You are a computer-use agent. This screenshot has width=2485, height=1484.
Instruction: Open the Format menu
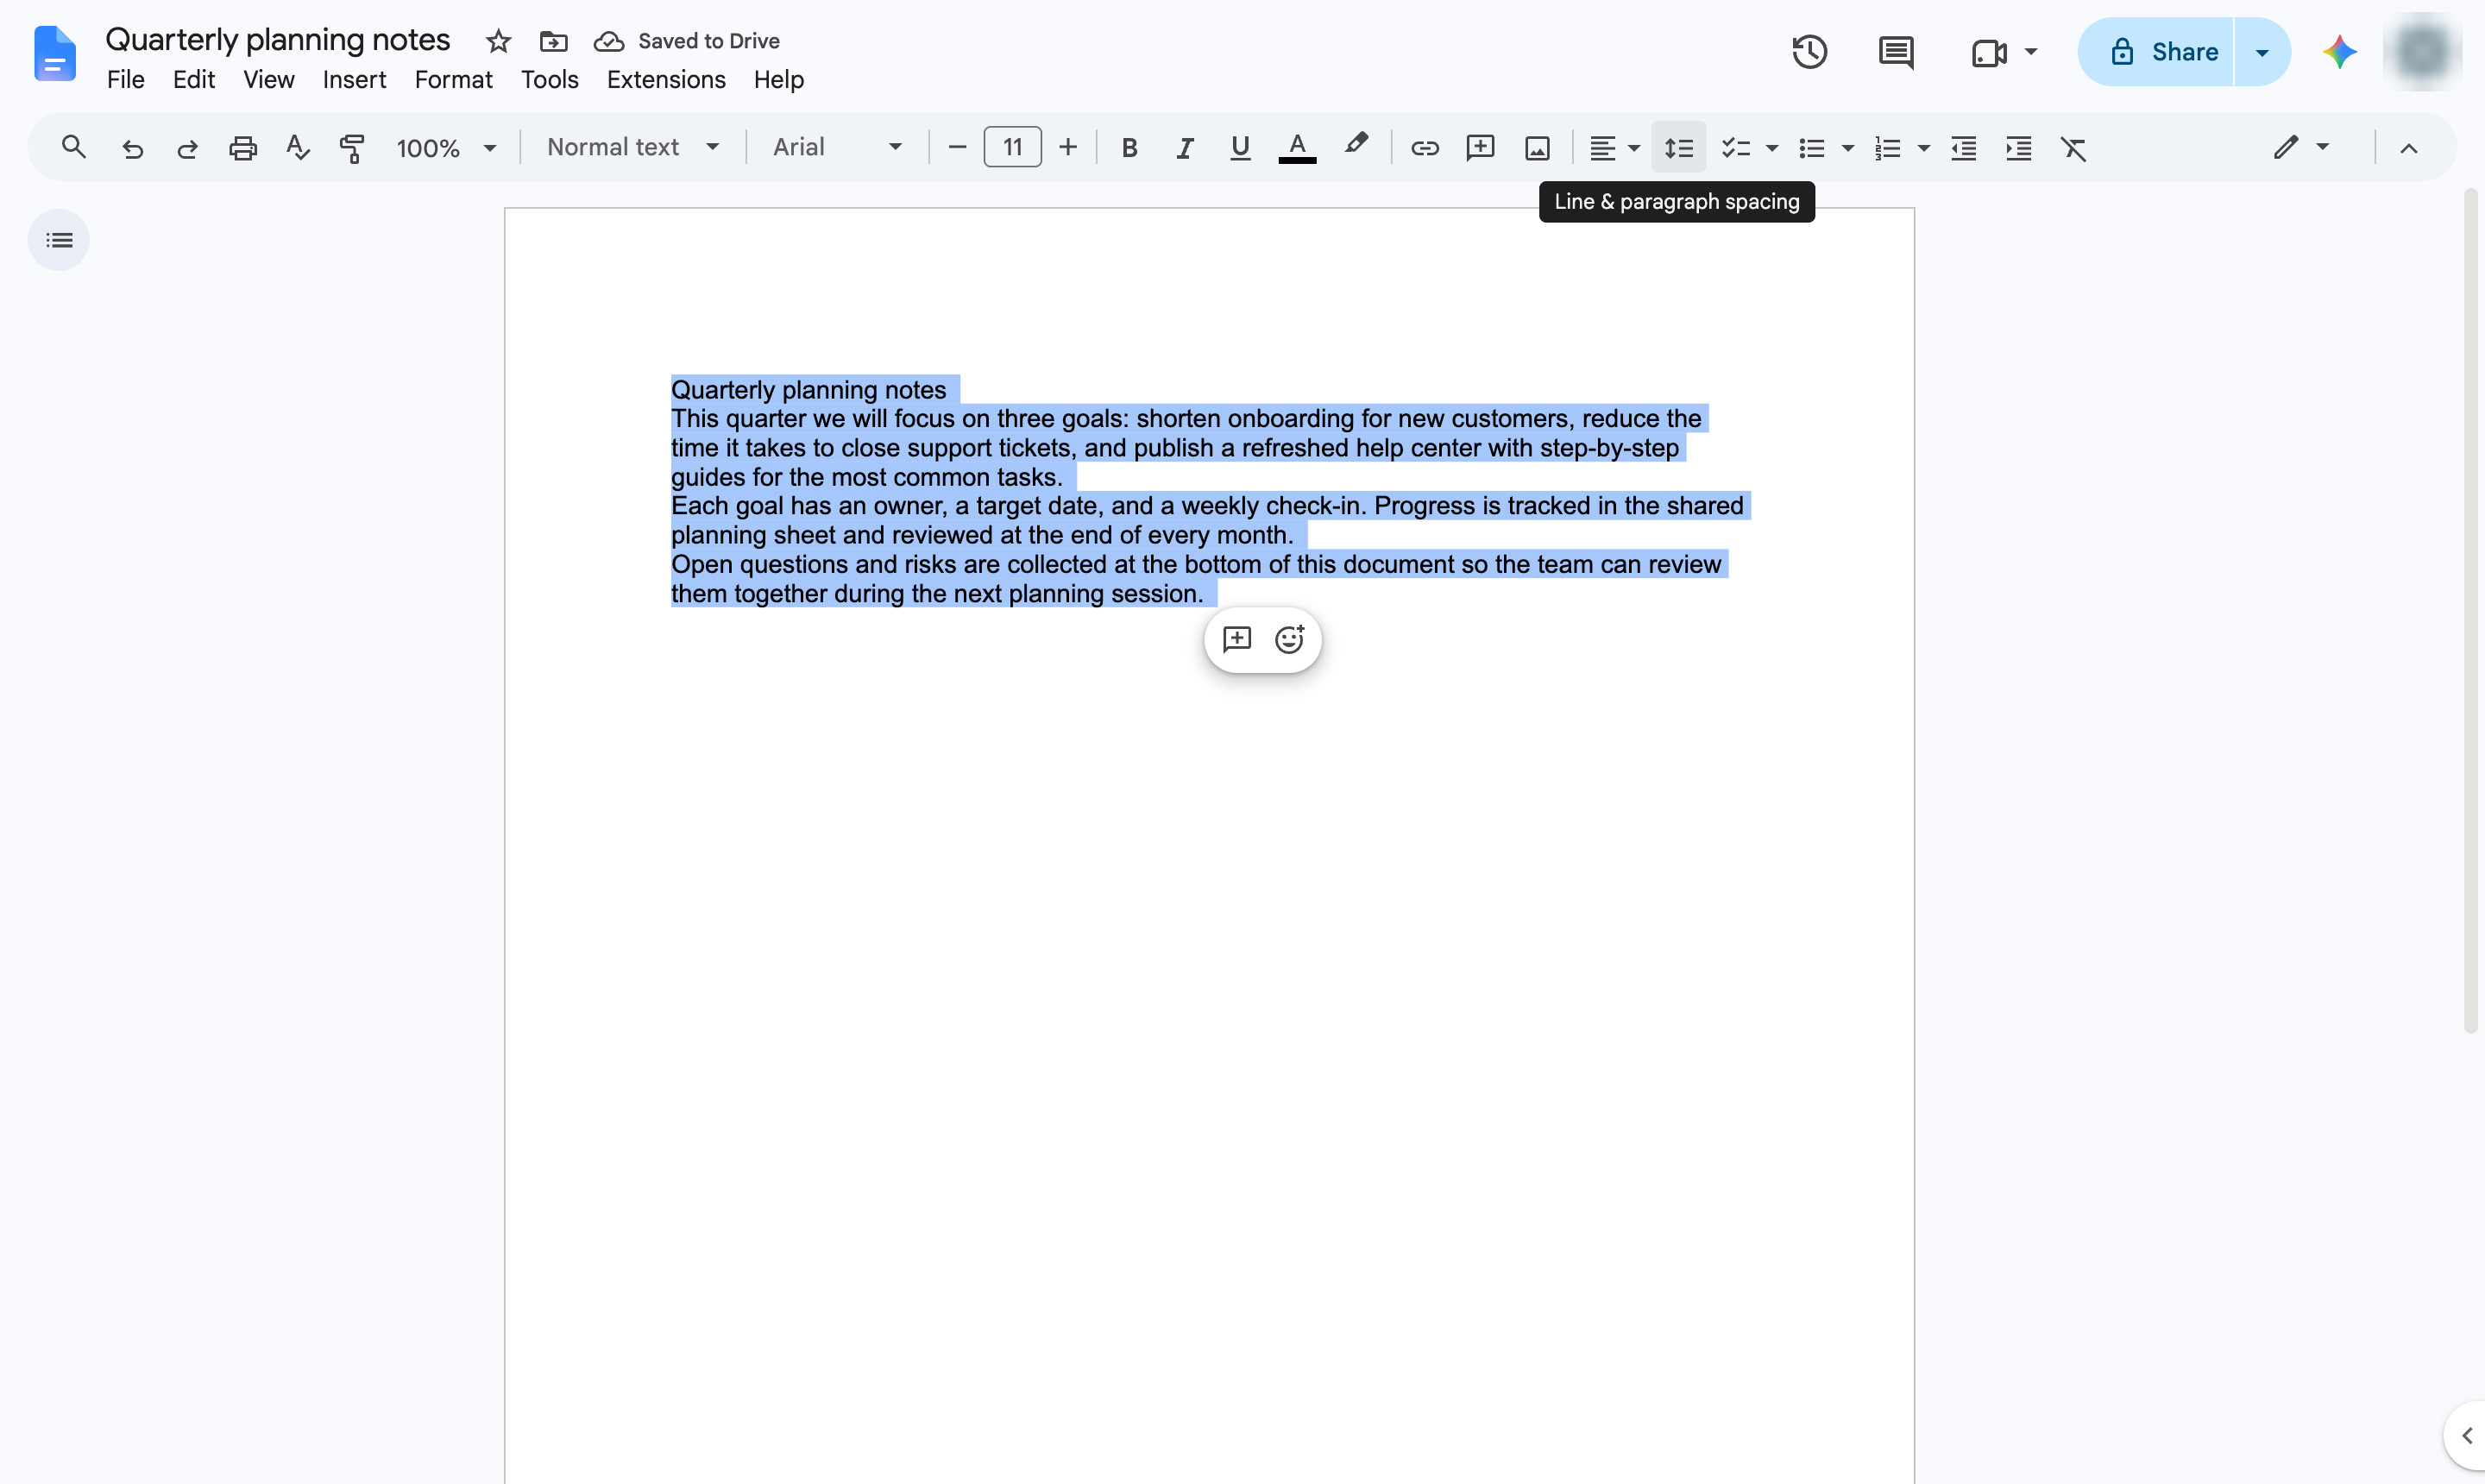coord(453,80)
